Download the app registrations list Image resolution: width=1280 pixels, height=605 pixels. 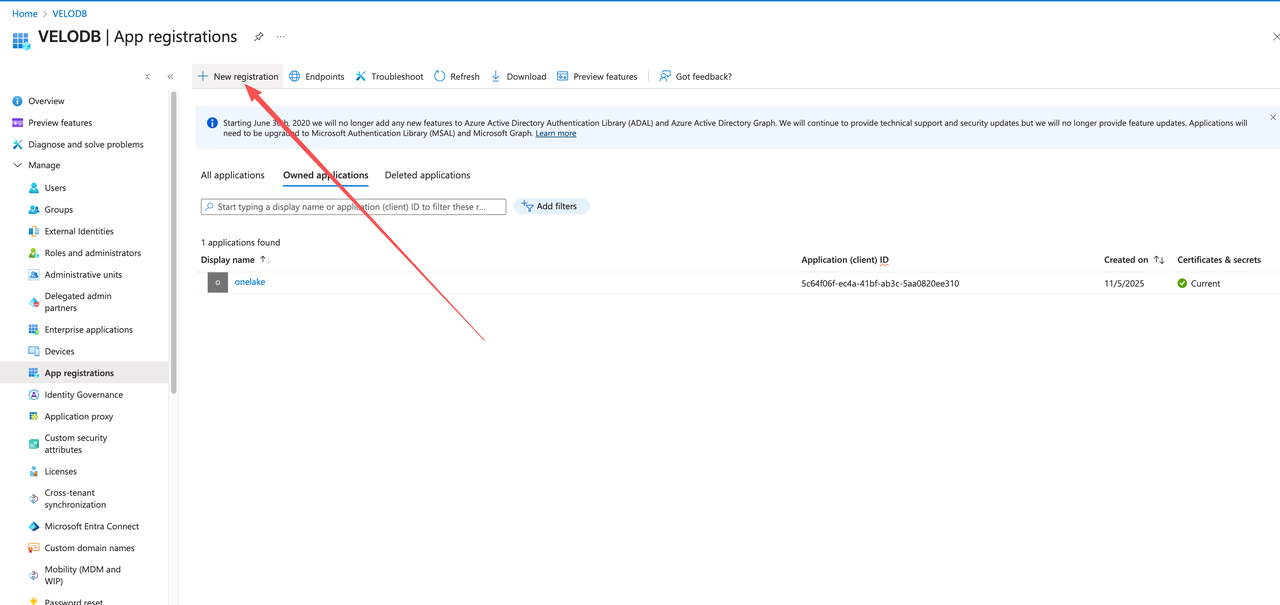pyautogui.click(x=518, y=76)
